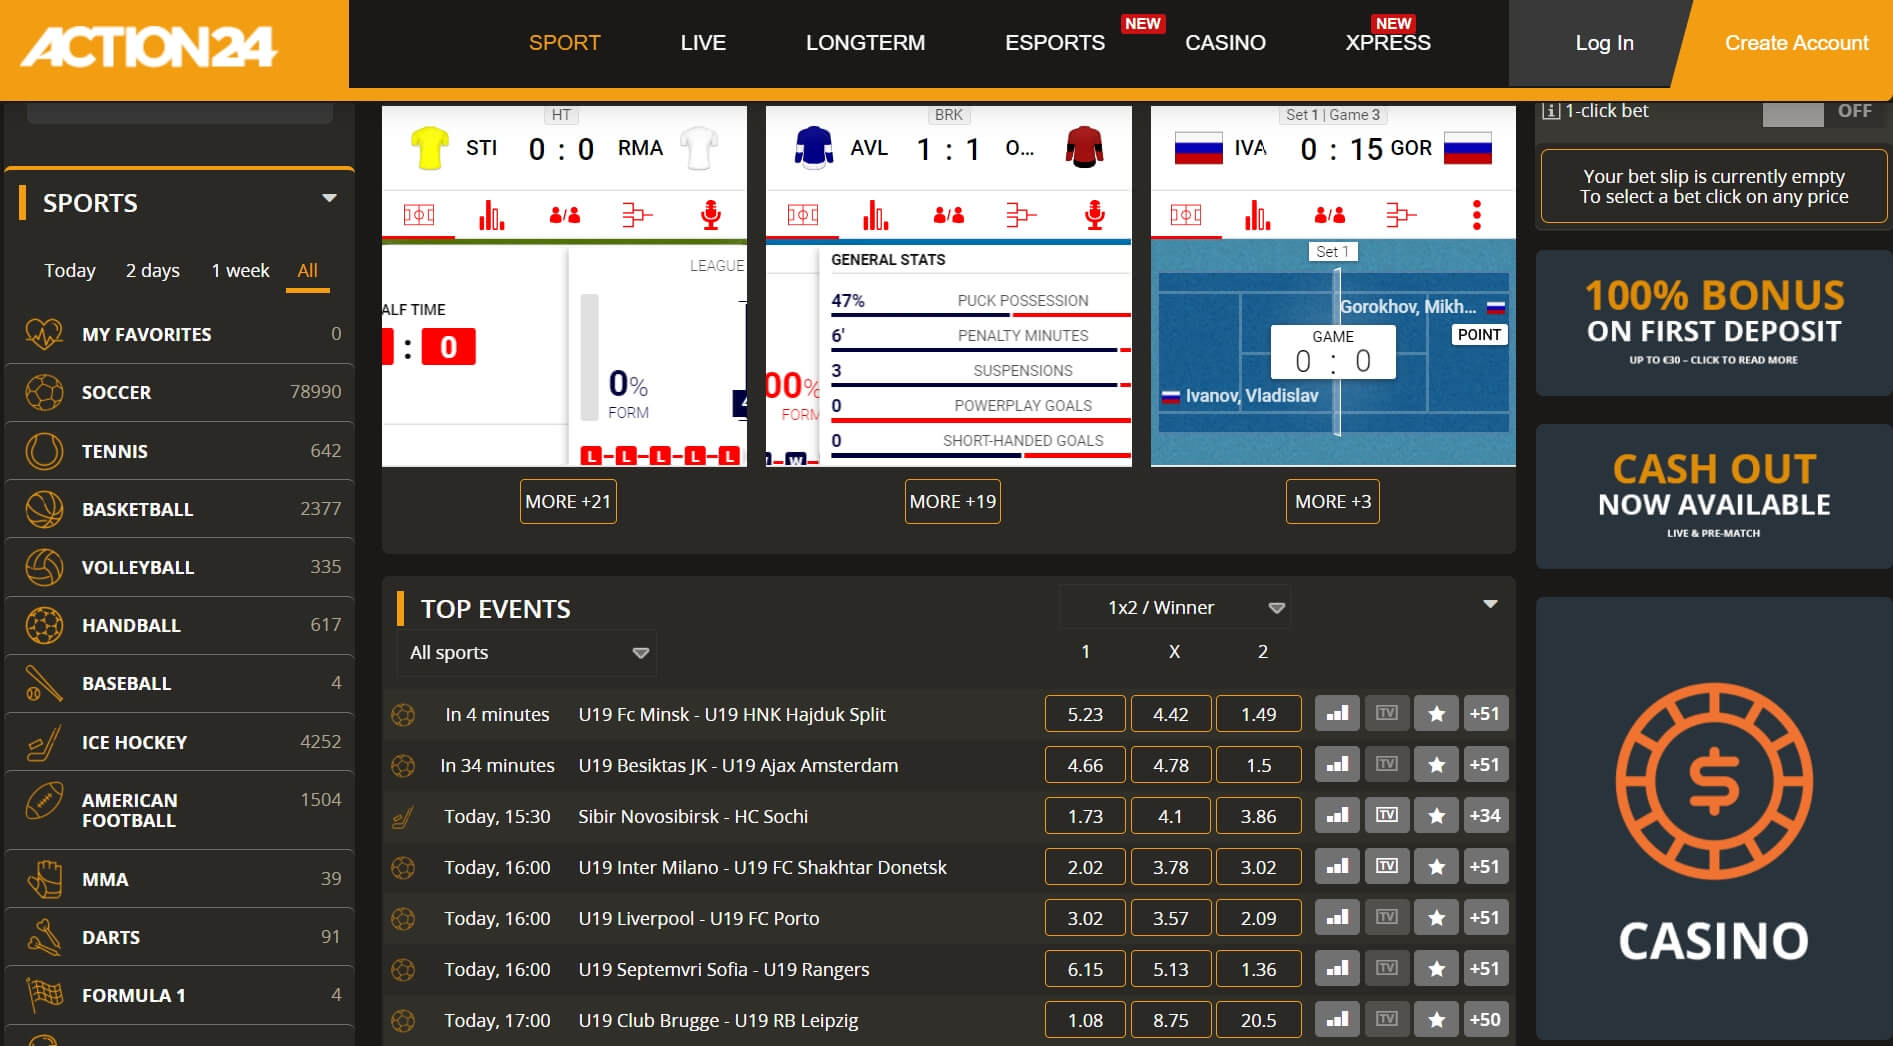Open statistics icon for U19 Liverpool match
This screenshot has width=1893, height=1046.
(x=1337, y=918)
